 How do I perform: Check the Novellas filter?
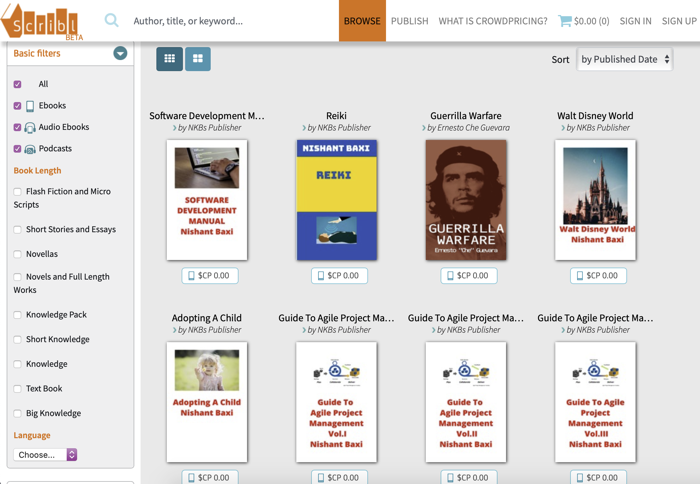[x=17, y=255]
